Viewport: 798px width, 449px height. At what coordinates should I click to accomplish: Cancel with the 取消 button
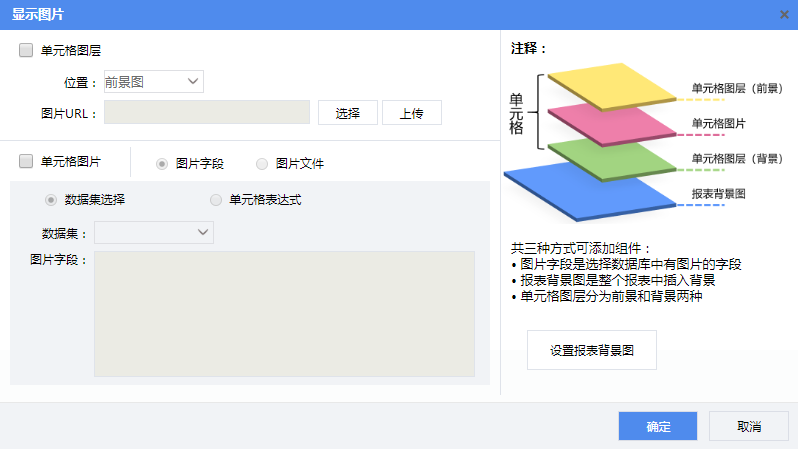(x=749, y=426)
